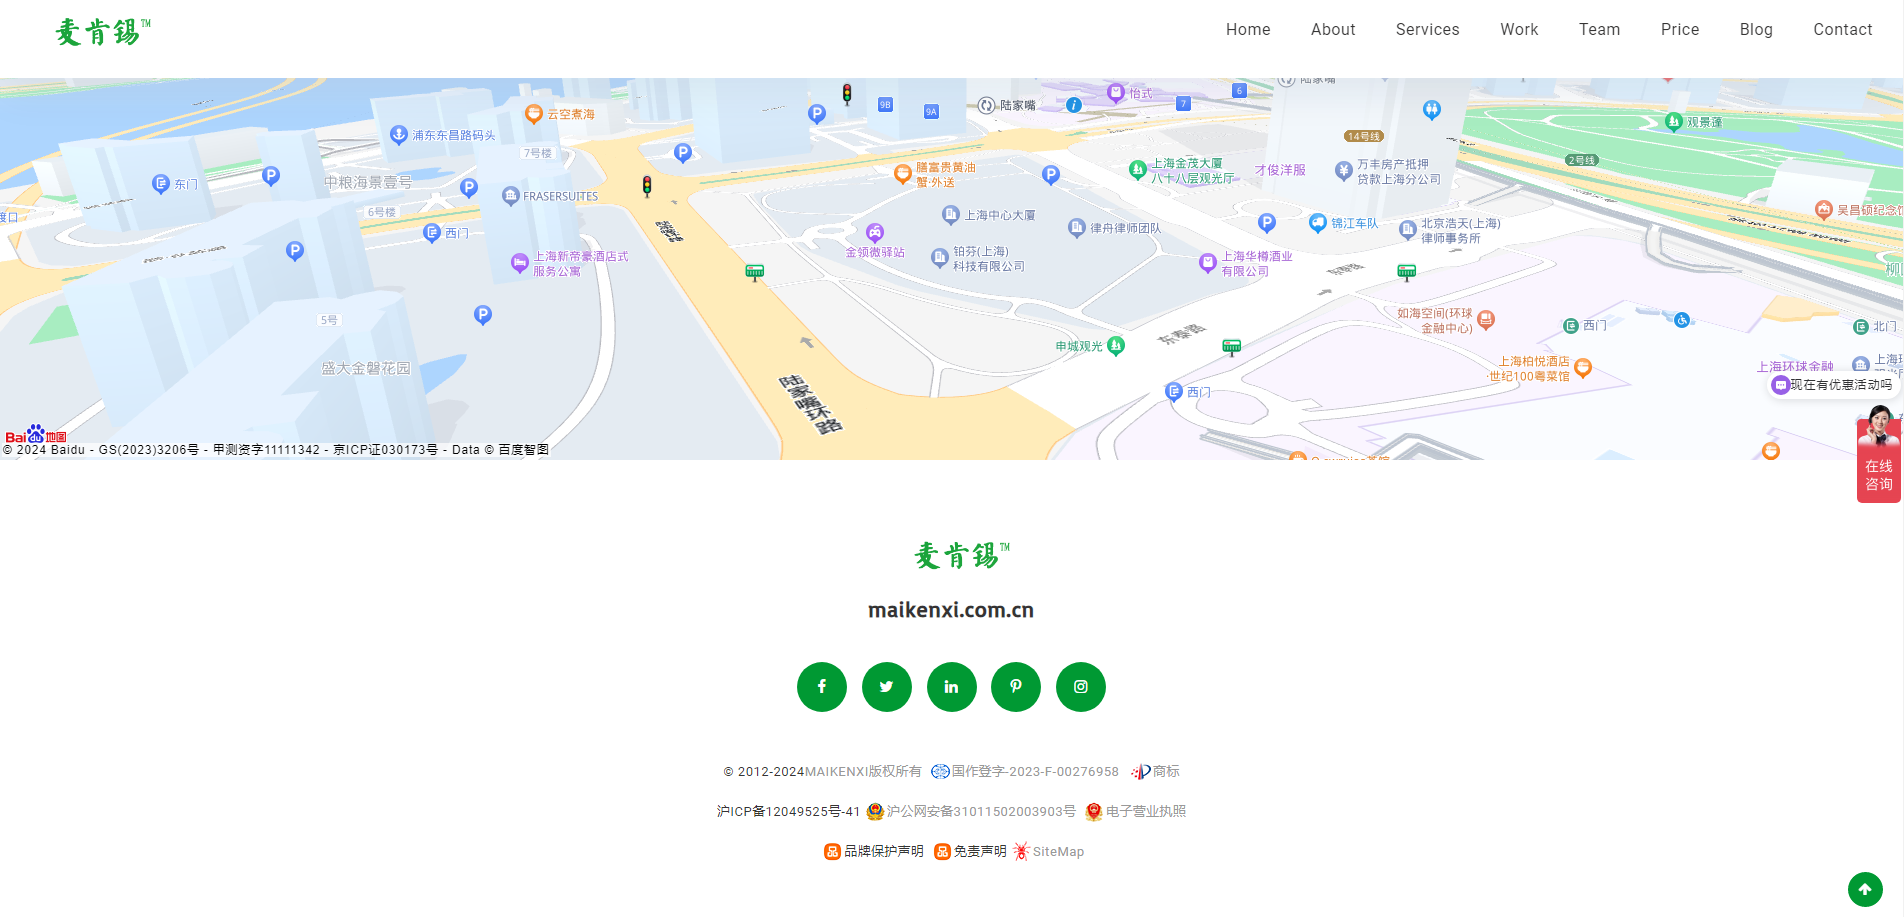Click the 电子营业执照 license link

tap(1145, 812)
